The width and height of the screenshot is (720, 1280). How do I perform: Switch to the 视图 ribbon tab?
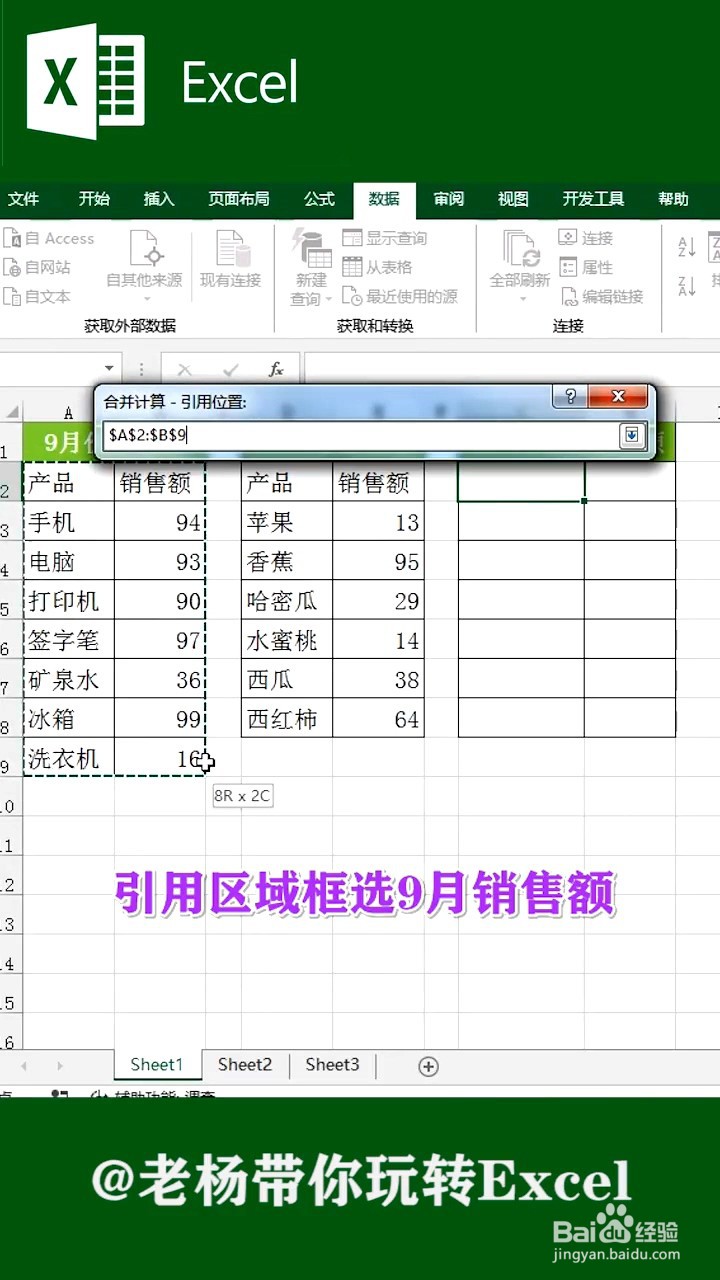pyautogui.click(x=513, y=199)
